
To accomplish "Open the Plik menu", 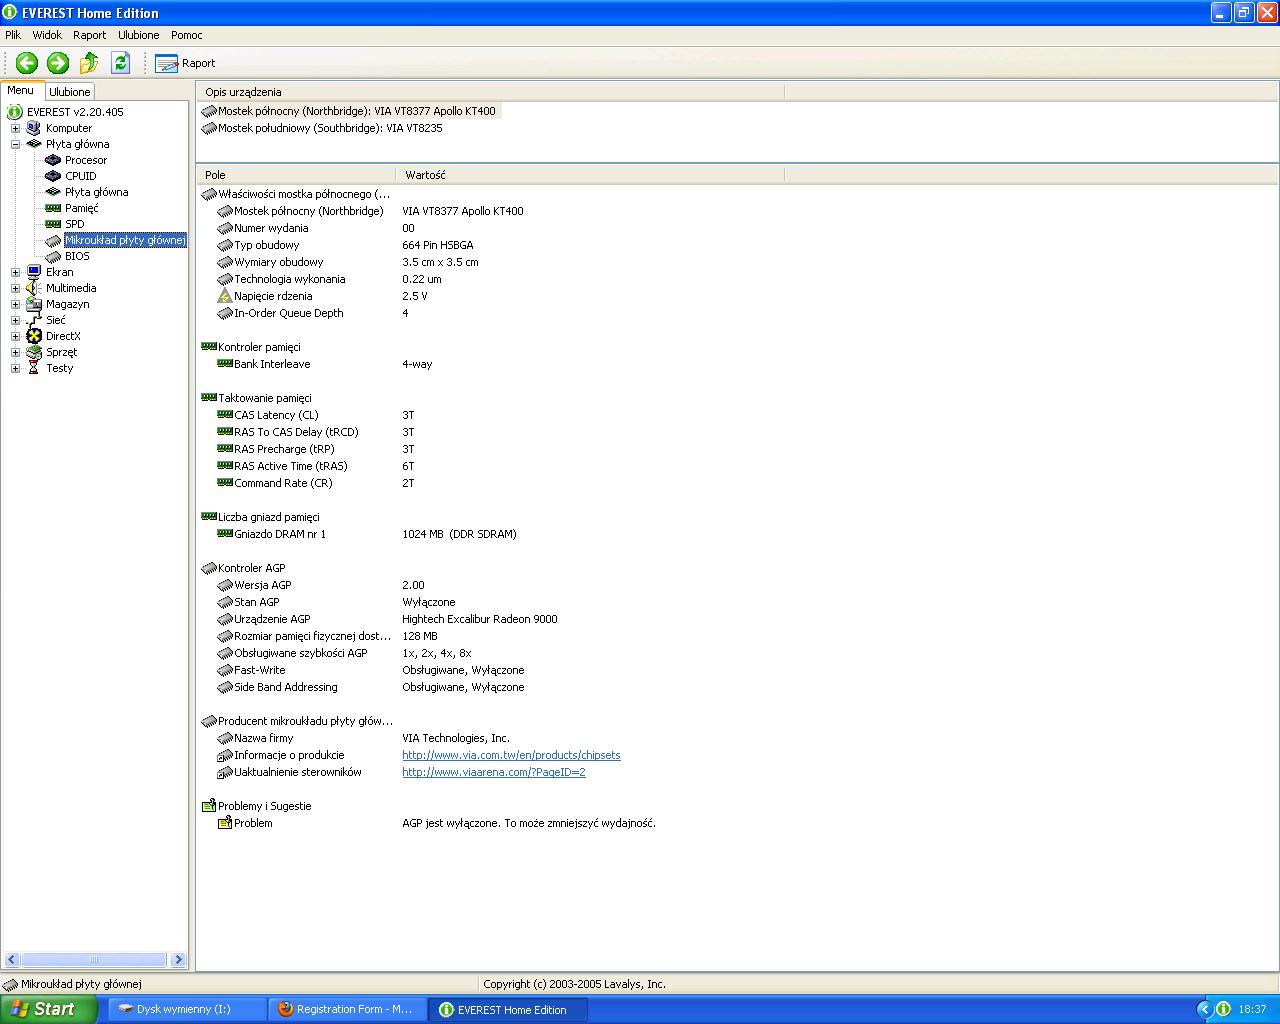I will click(13, 35).
